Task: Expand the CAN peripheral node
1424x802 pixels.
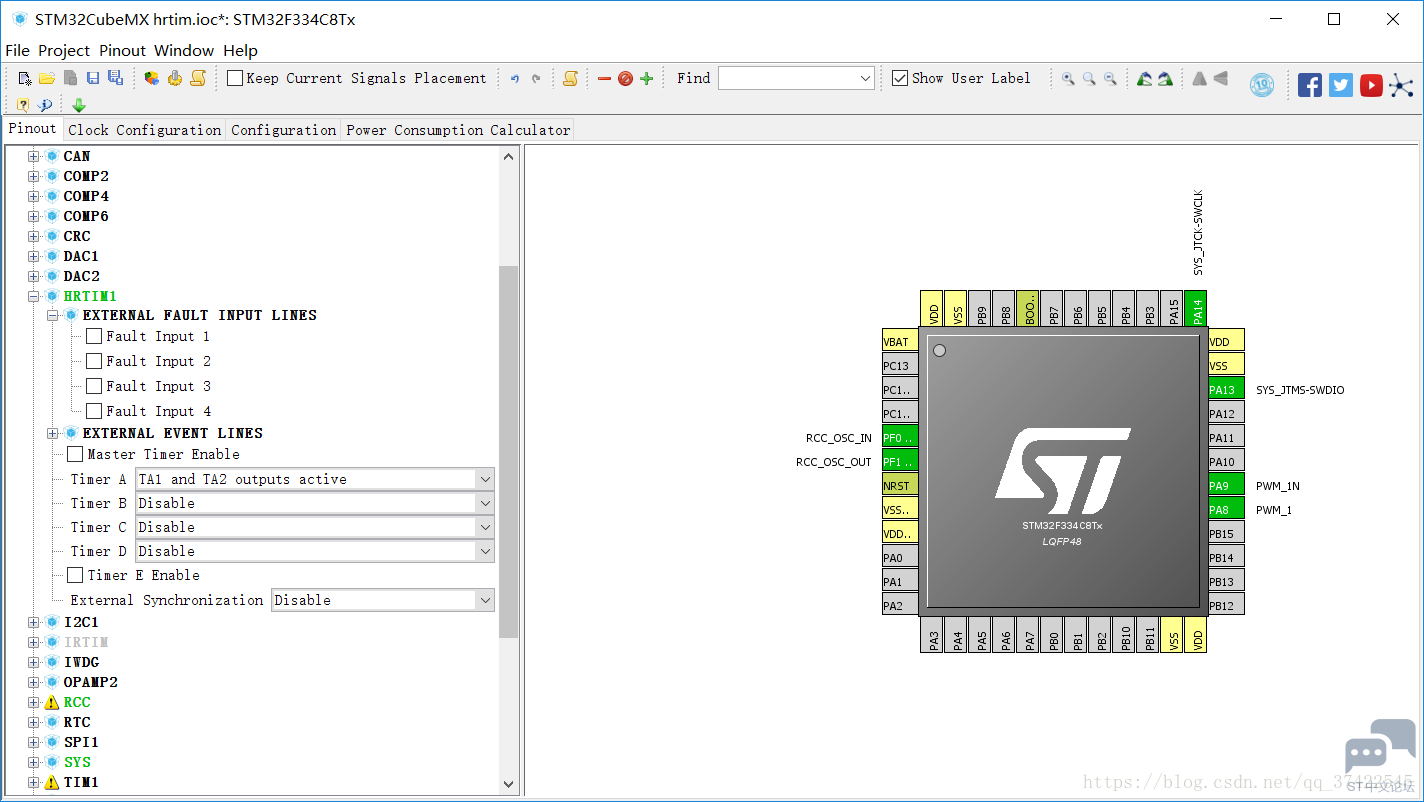Action: pyautogui.click(x=33, y=156)
